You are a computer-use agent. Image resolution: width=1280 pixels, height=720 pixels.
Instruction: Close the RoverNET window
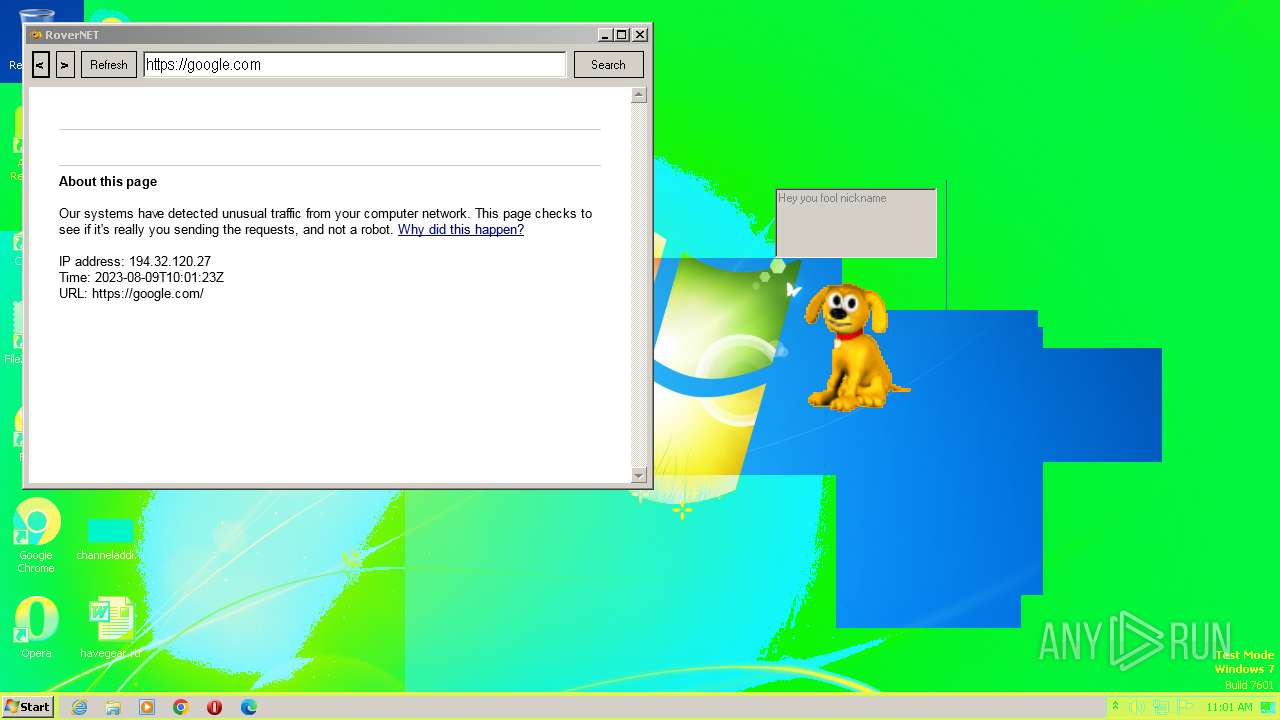click(x=640, y=35)
